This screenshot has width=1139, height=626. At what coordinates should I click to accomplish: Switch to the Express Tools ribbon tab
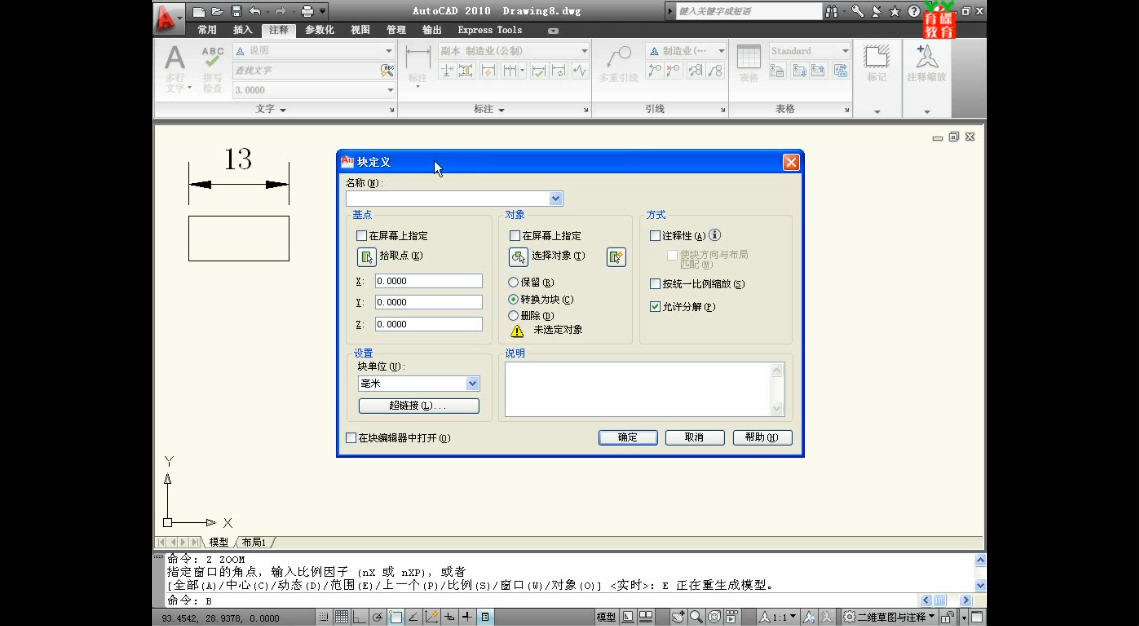tap(490, 30)
